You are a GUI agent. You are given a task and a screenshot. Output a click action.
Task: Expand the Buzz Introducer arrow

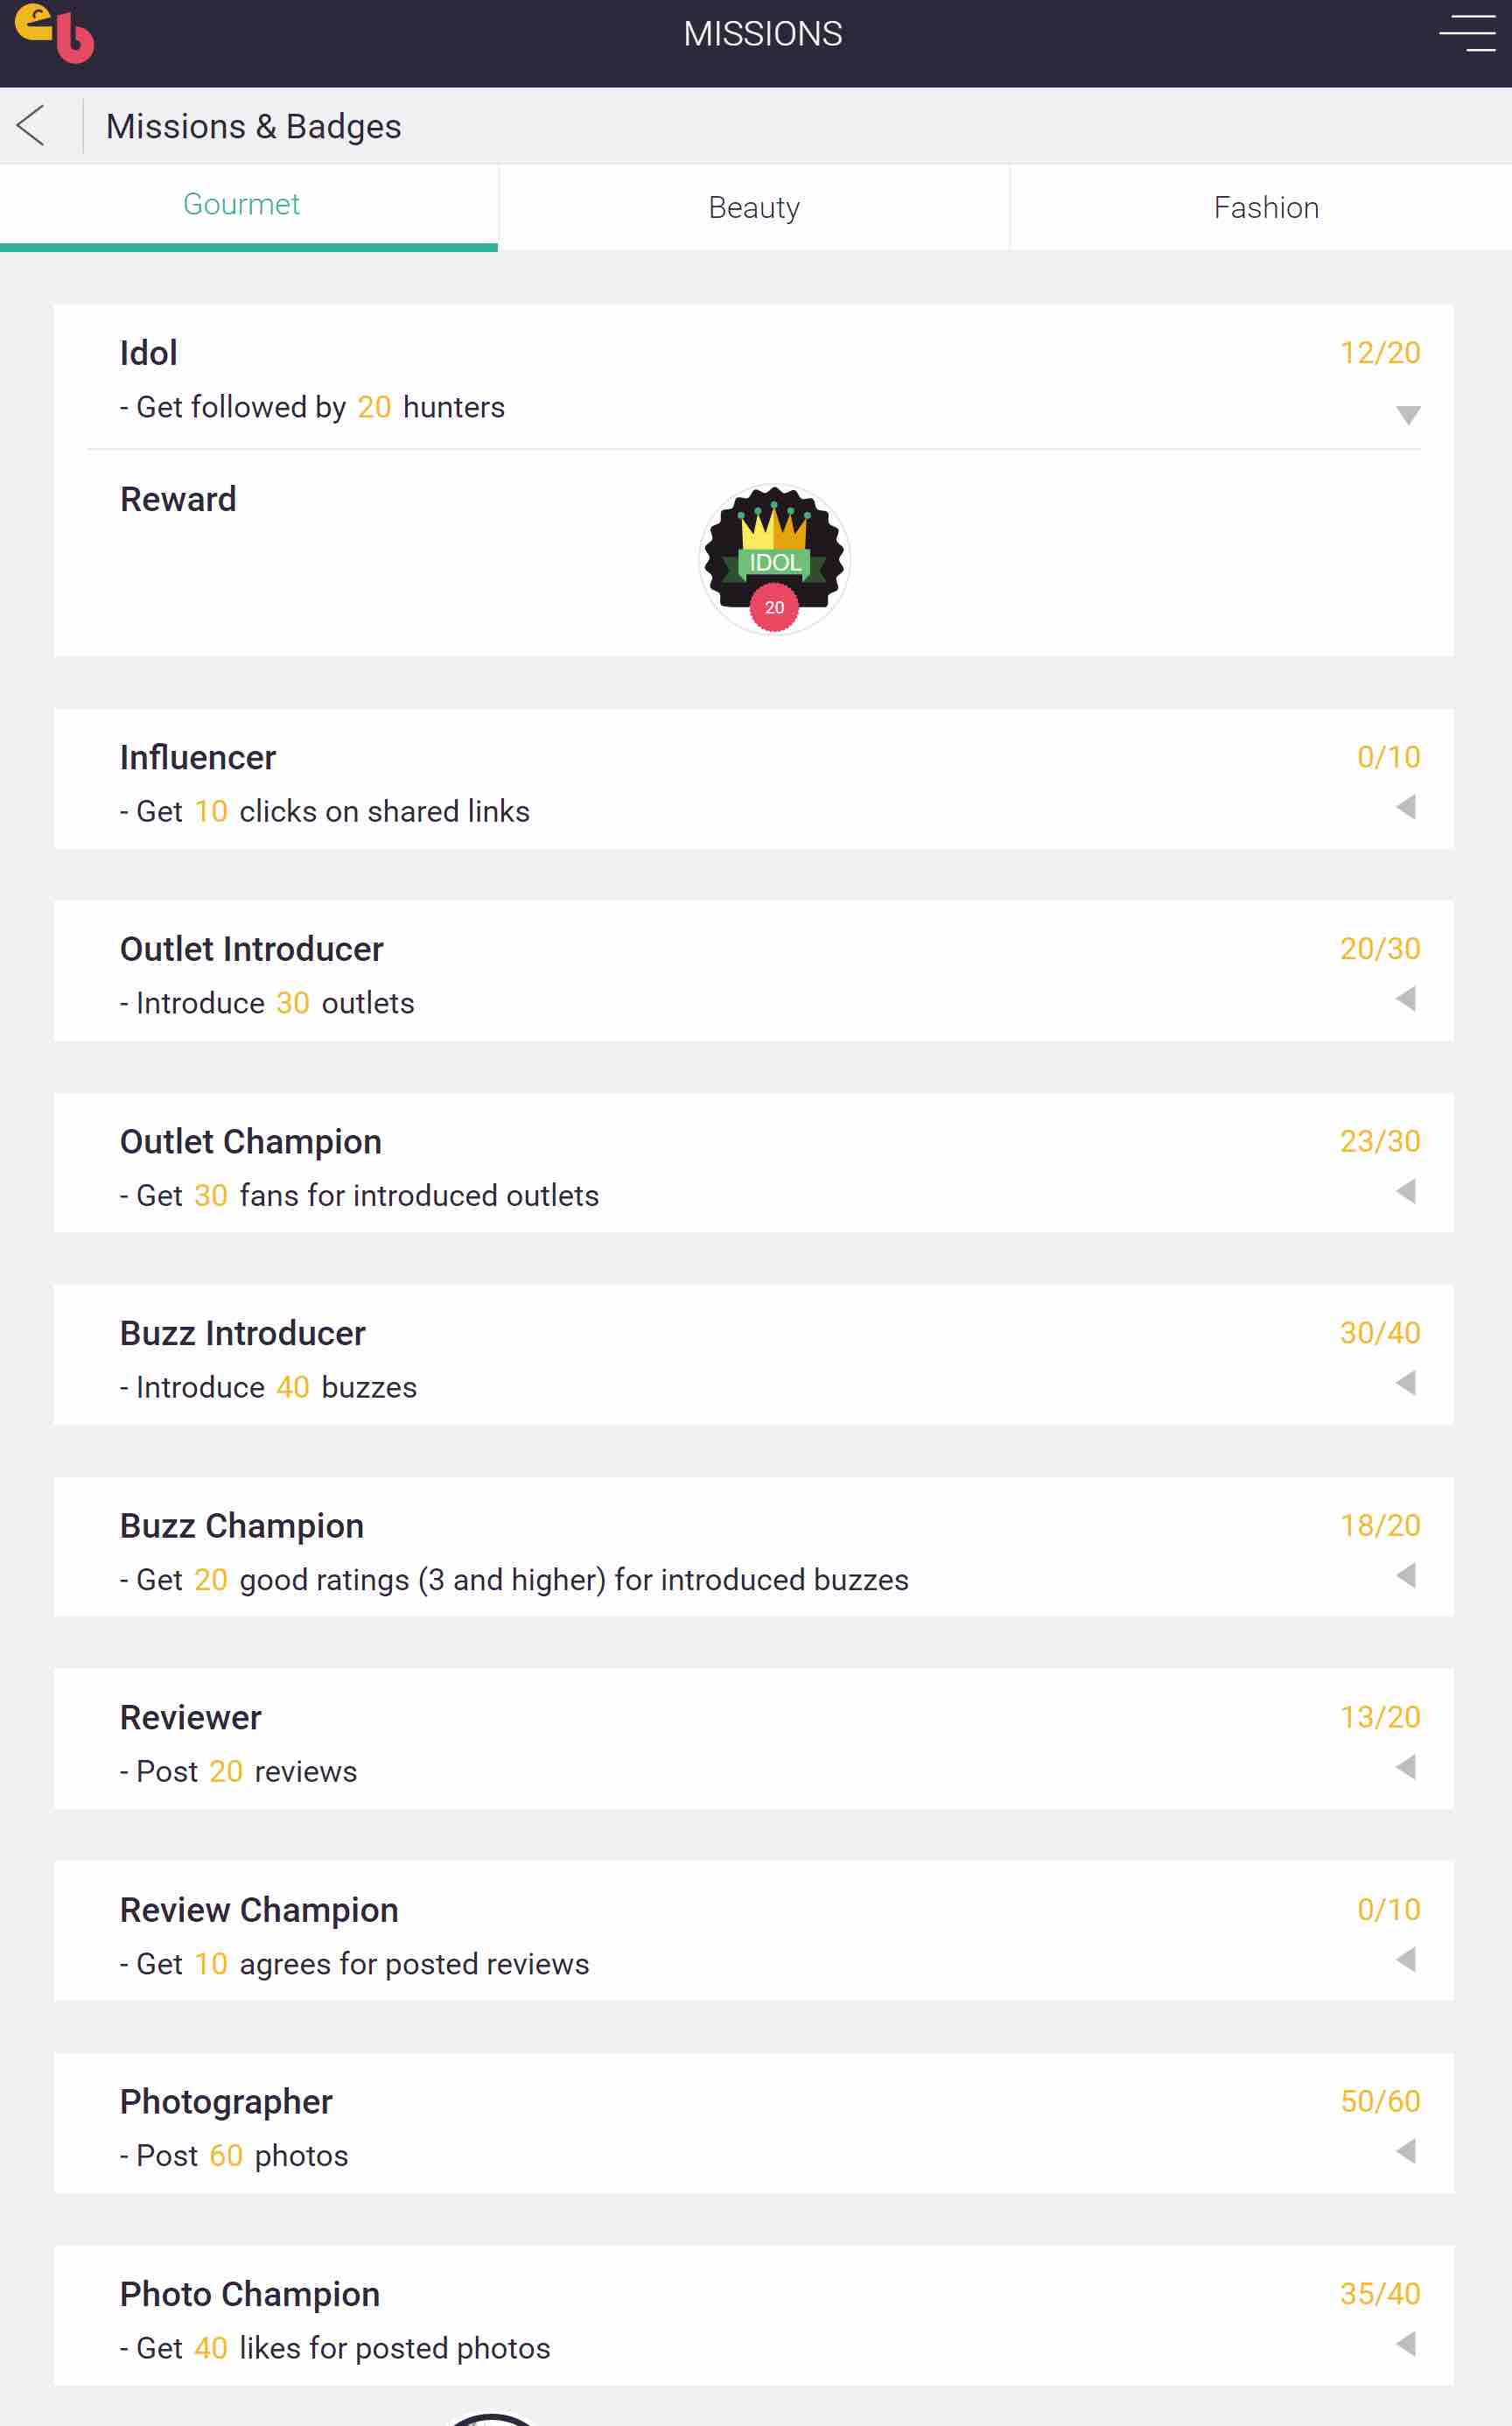[1406, 1383]
